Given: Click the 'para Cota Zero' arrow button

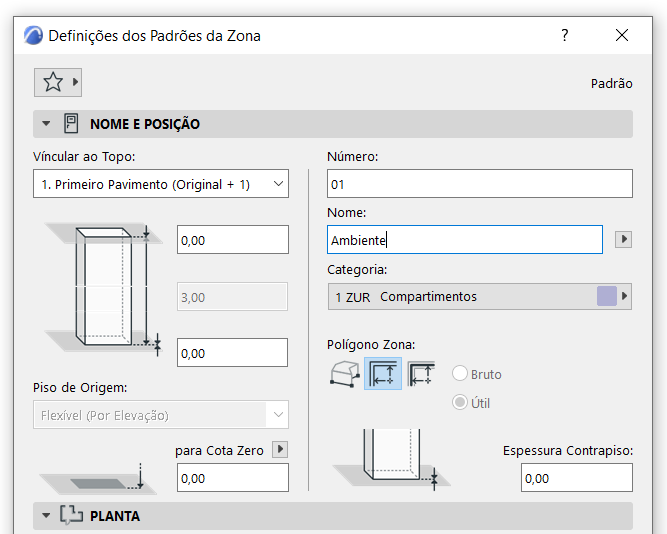Looking at the screenshot, I should tap(280, 450).
